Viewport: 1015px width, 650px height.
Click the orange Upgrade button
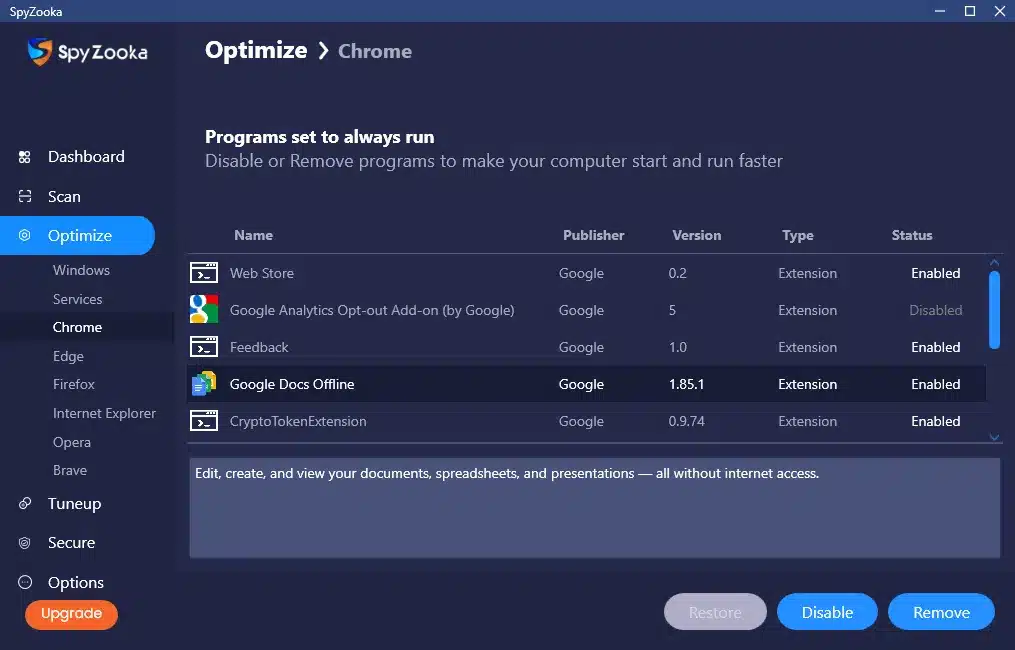(71, 614)
